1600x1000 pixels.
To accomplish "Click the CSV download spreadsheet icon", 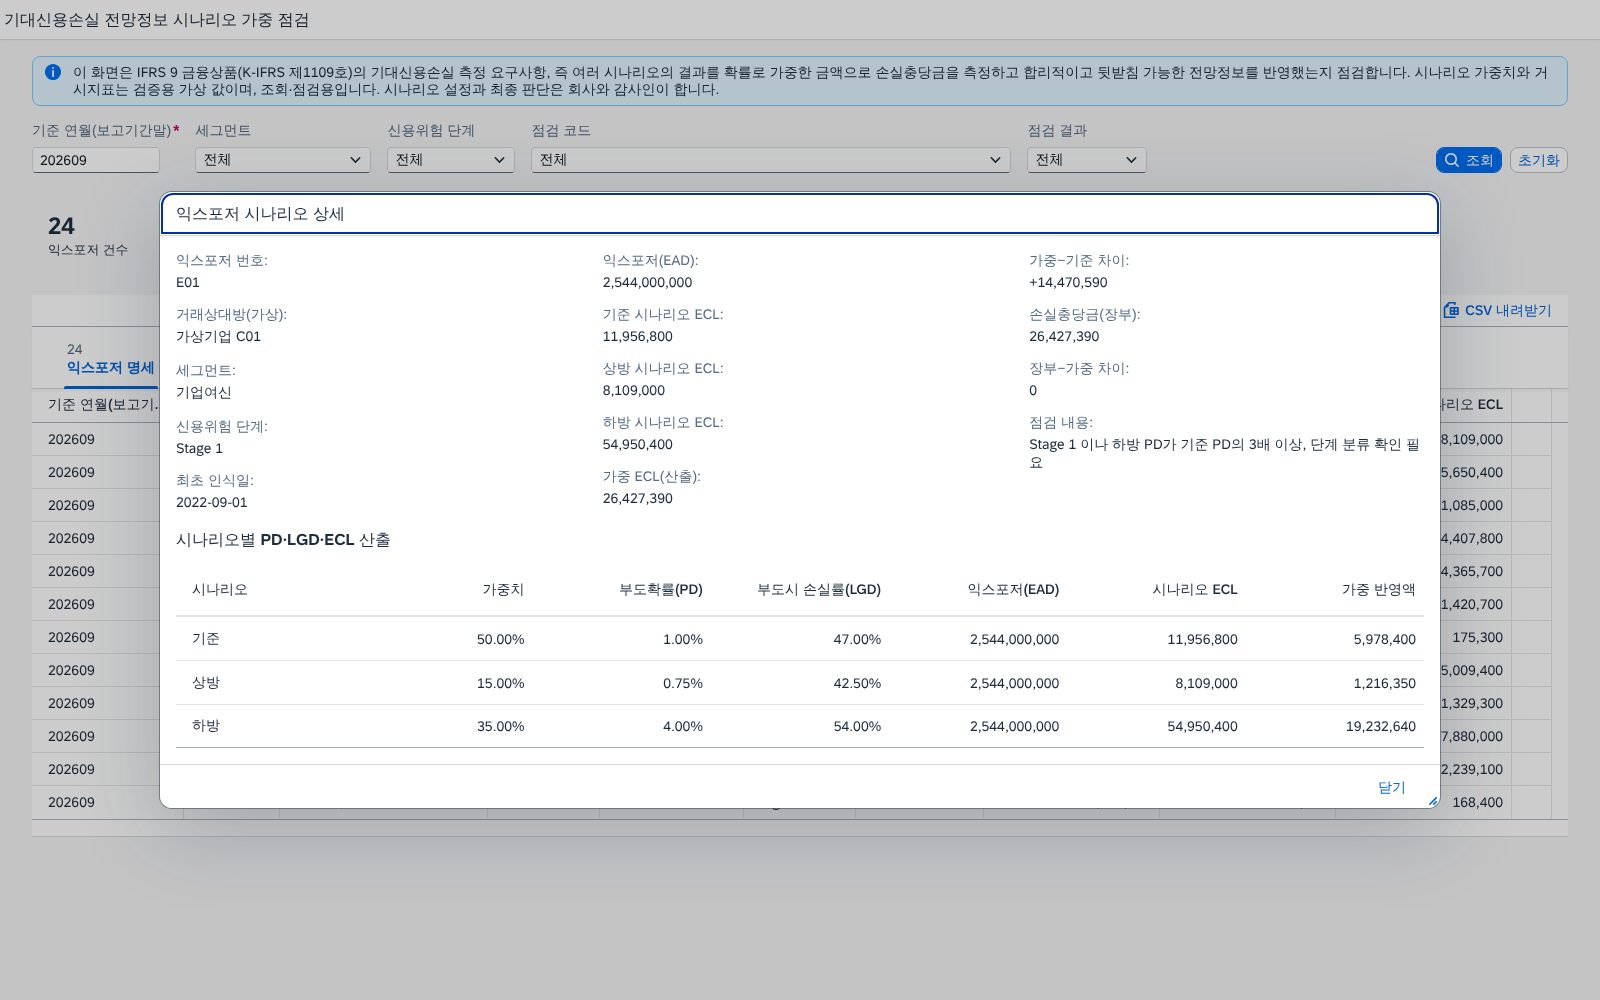I will coord(1451,310).
